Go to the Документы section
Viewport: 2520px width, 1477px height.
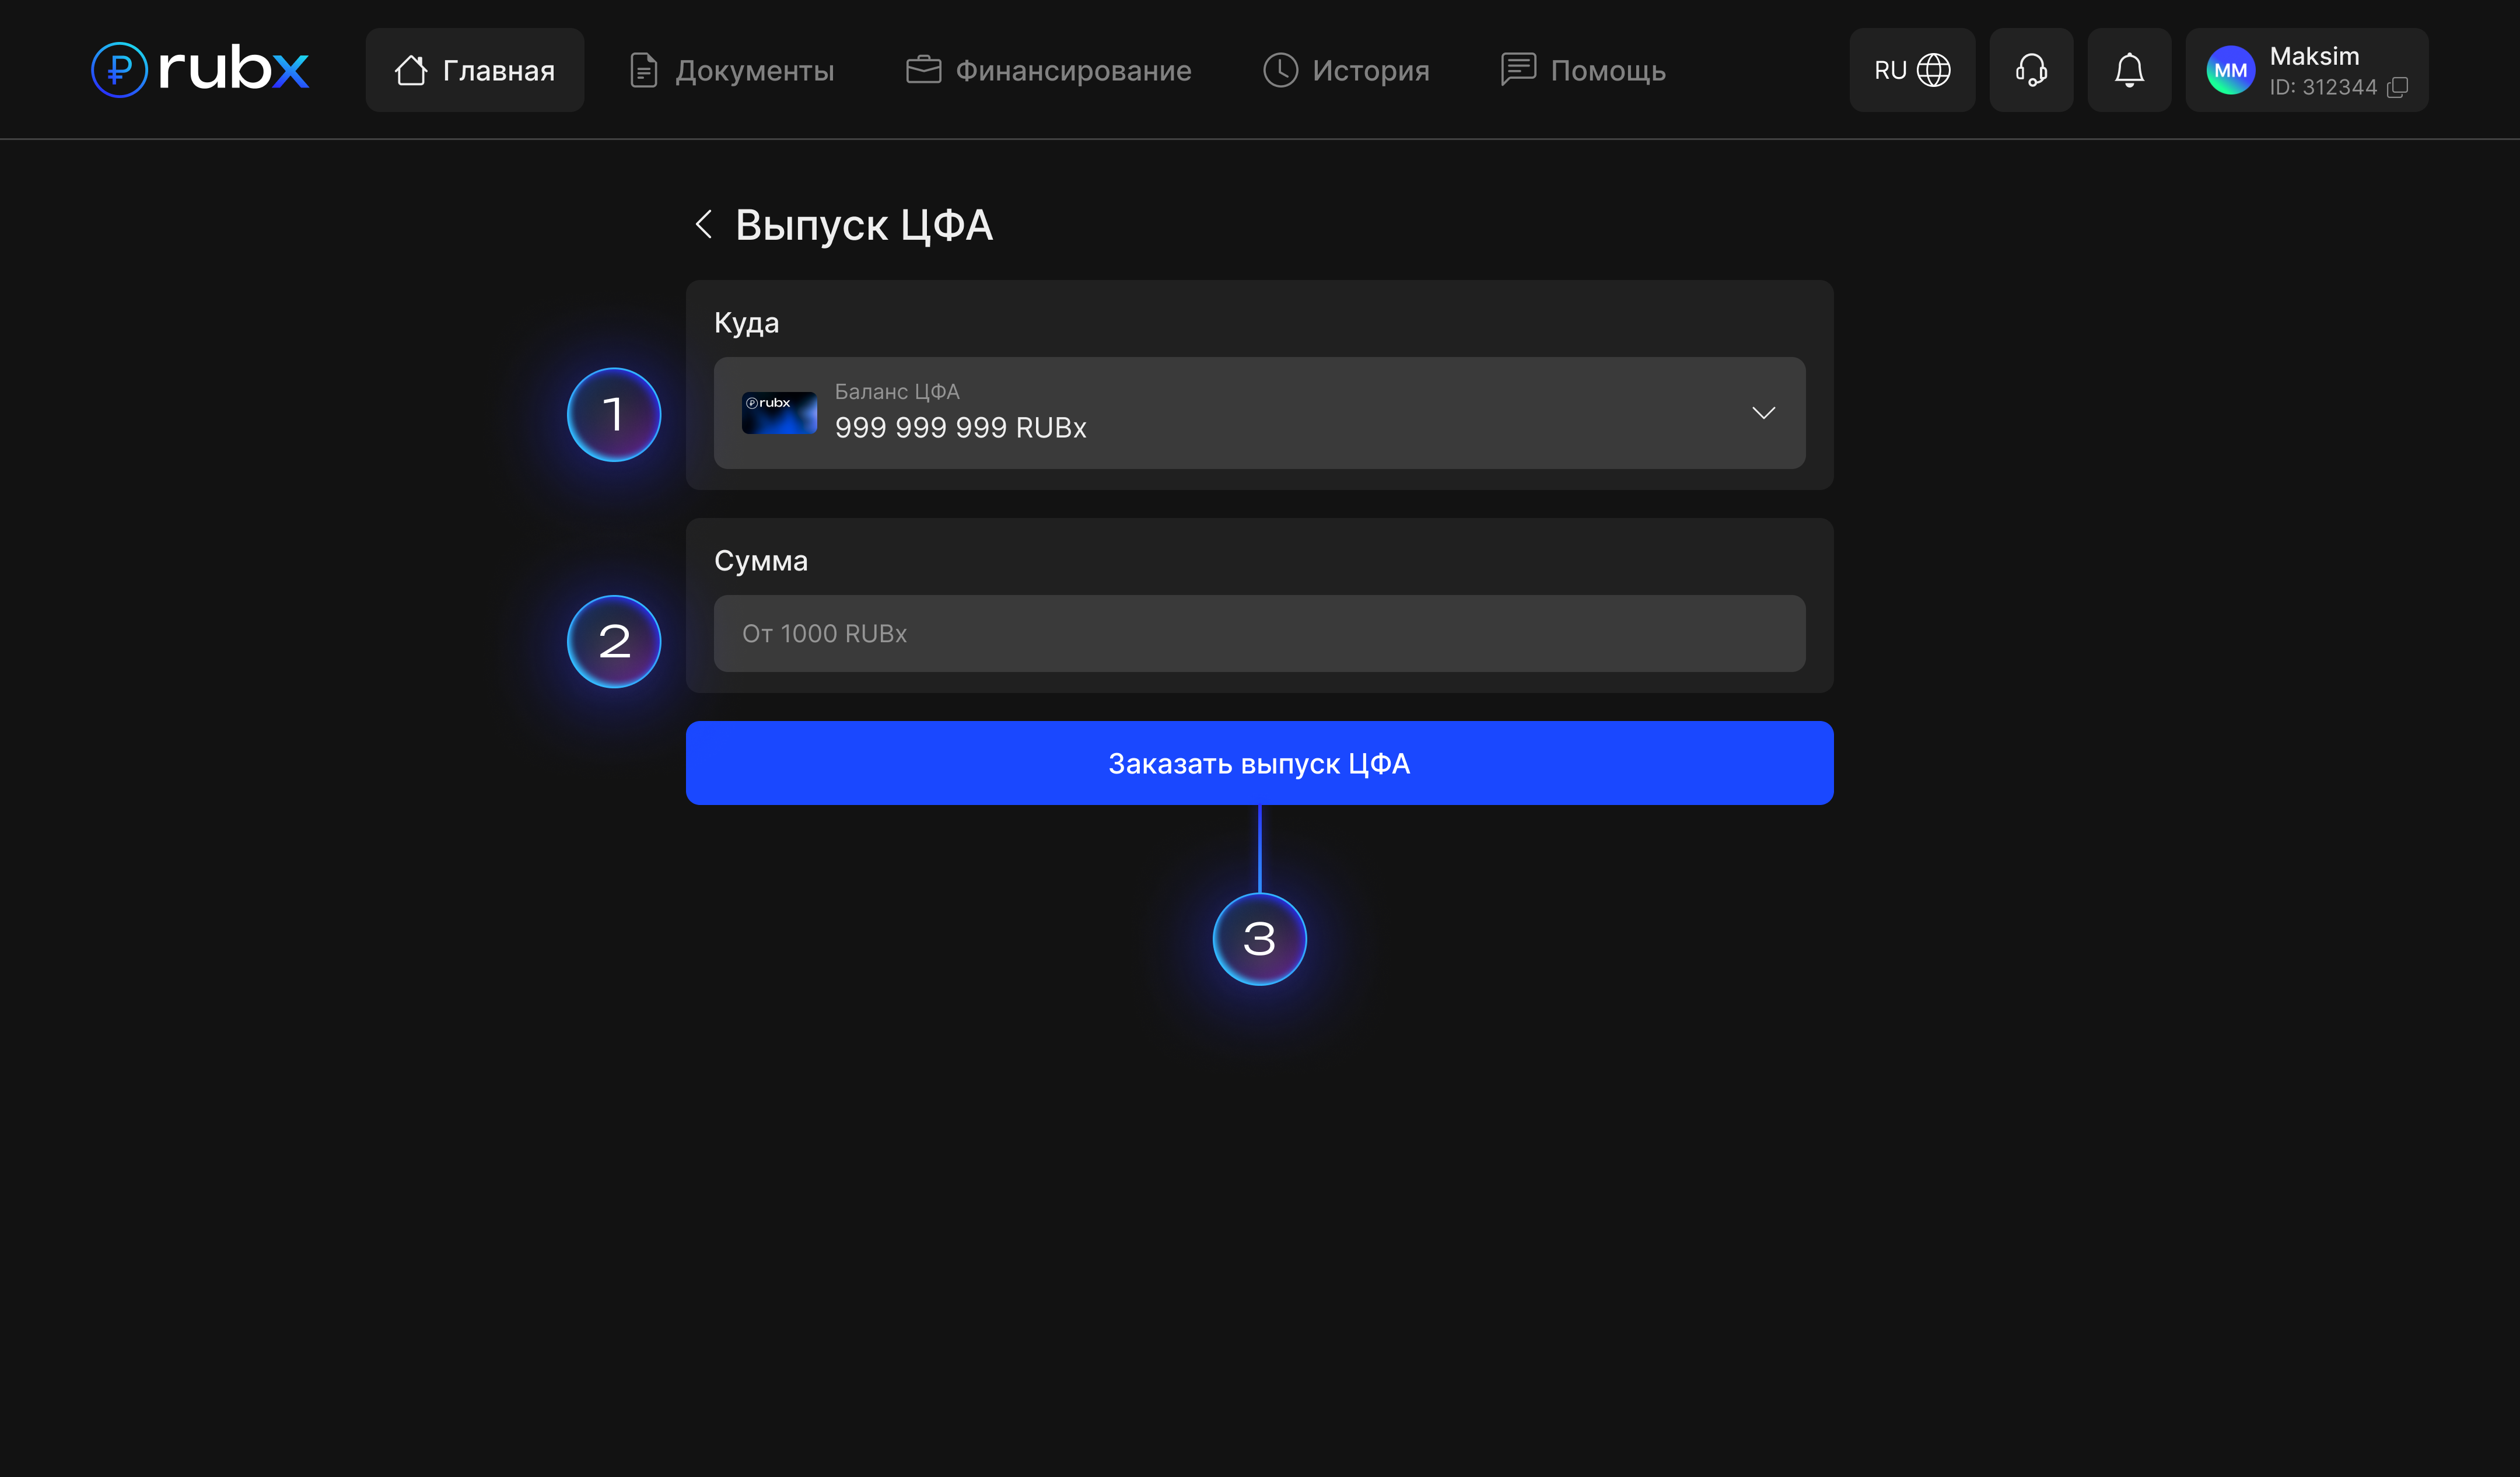732,70
